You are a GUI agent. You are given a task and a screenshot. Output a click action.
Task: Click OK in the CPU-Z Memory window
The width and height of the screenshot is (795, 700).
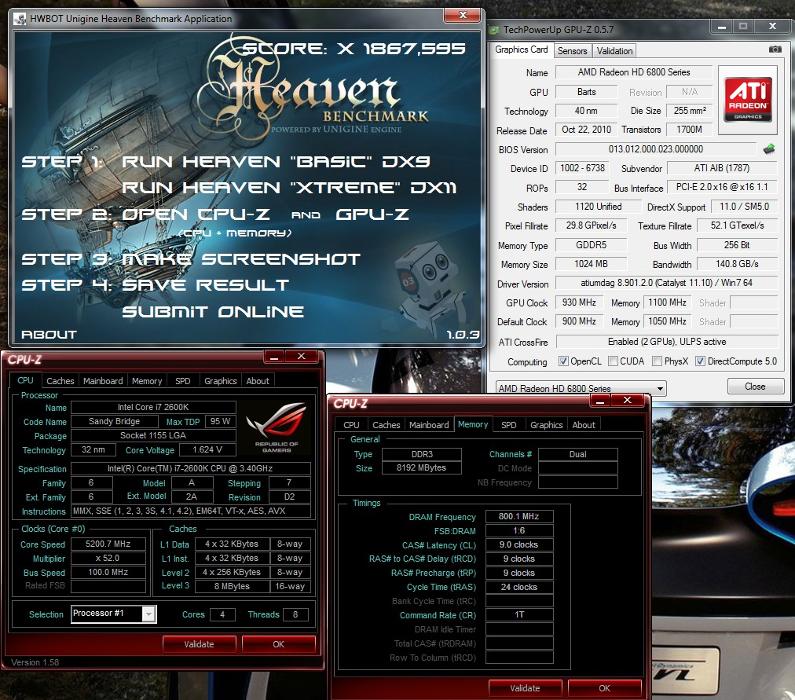(x=604, y=688)
